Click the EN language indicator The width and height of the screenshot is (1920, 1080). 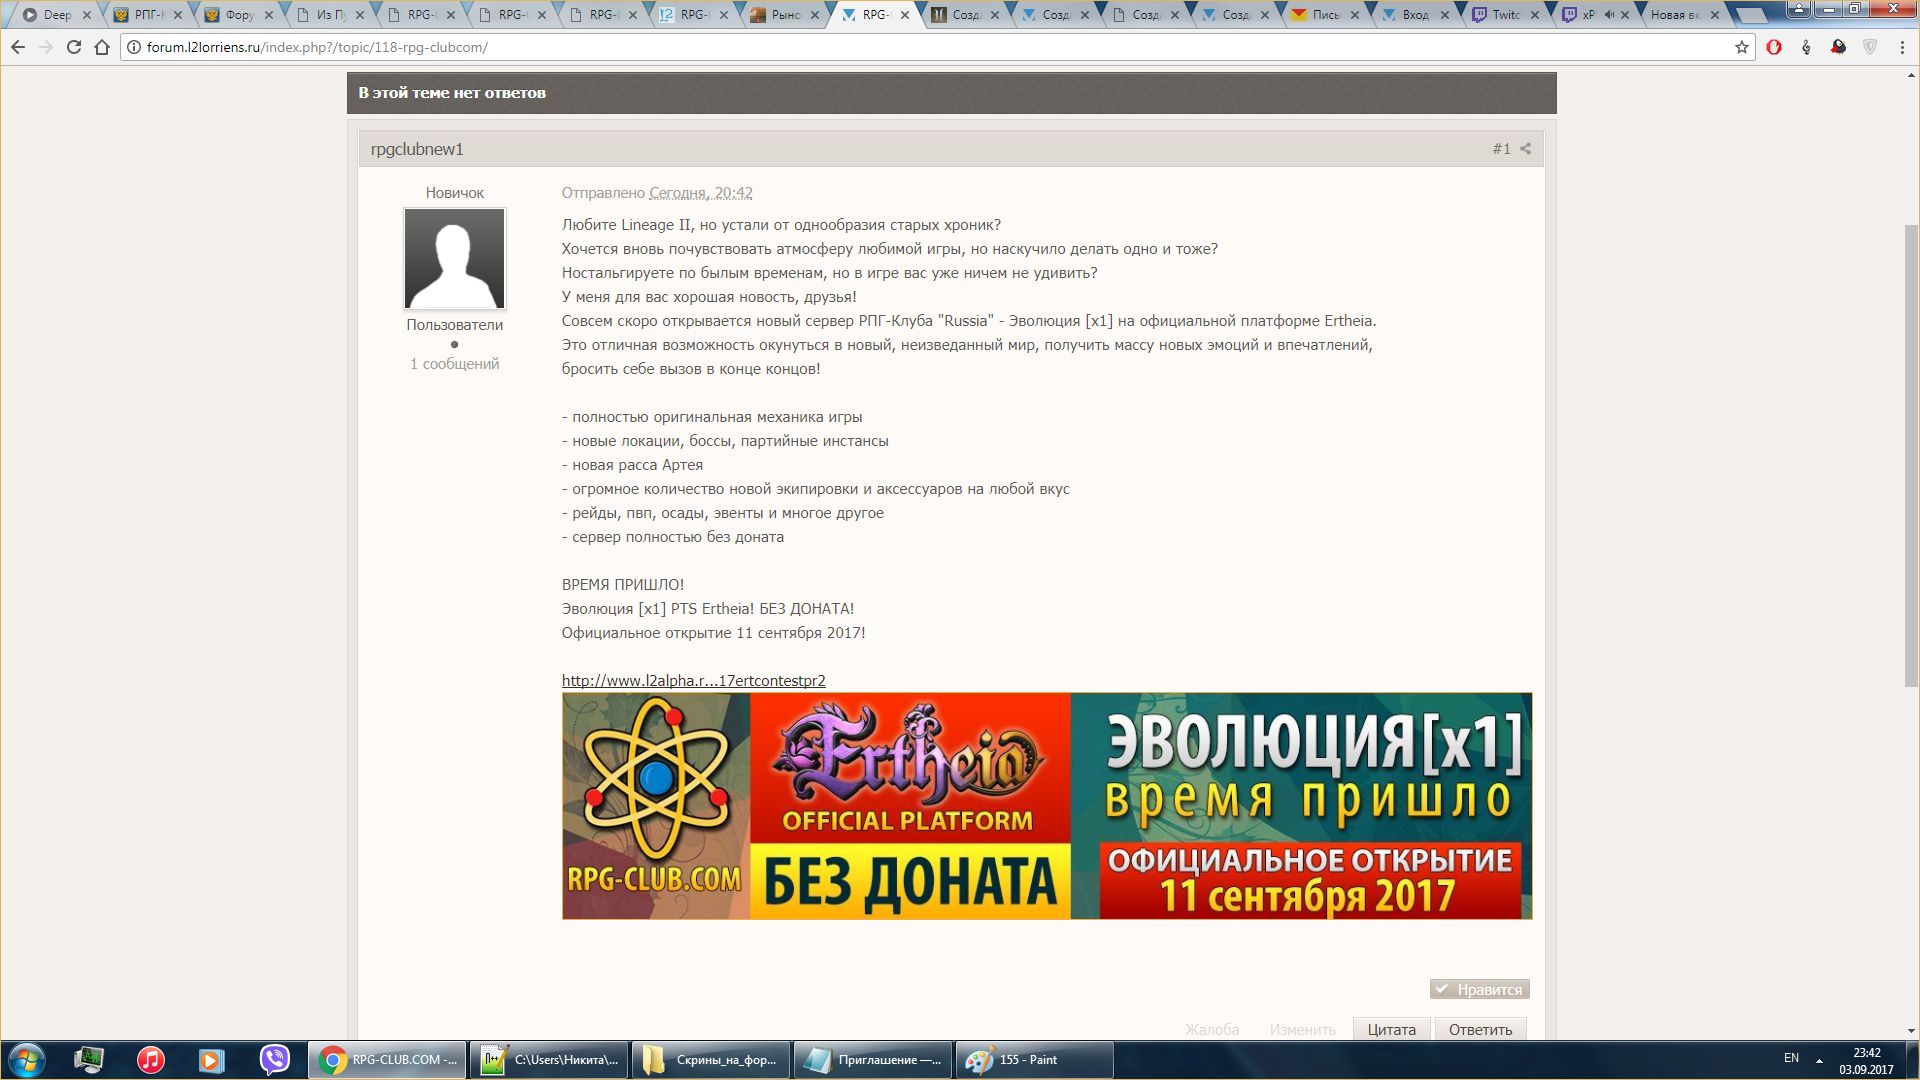click(1791, 1058)
